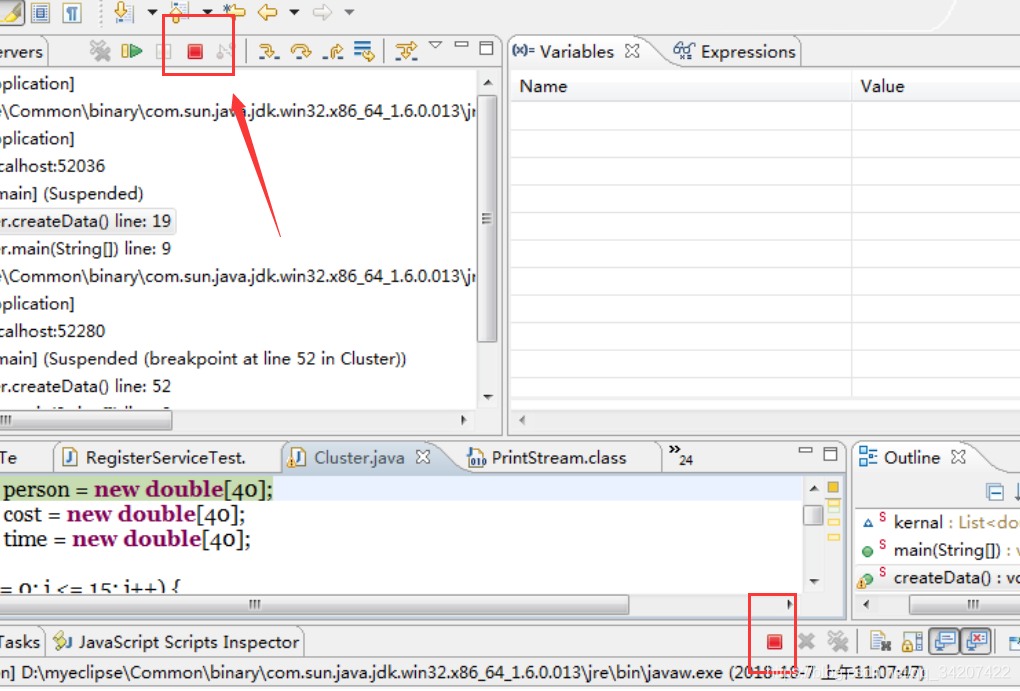Switch to Cluster.java editor tab
1020x691 pixels.
[359, 458]
